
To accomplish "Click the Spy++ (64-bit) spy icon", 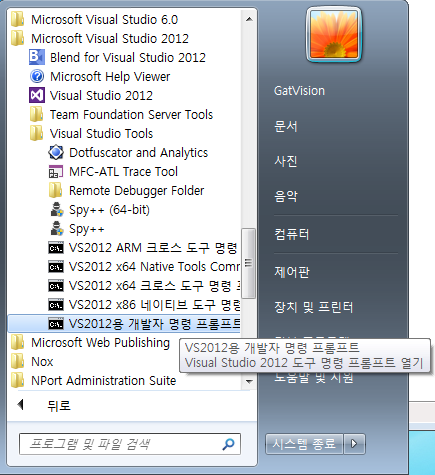I will (x=57, y=210).
